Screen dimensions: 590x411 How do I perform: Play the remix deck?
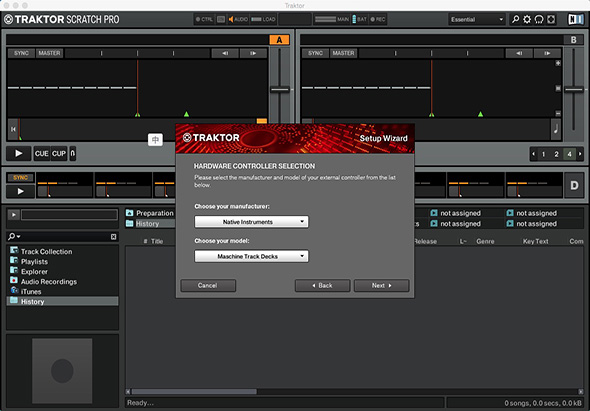click(x=20, y=191)
